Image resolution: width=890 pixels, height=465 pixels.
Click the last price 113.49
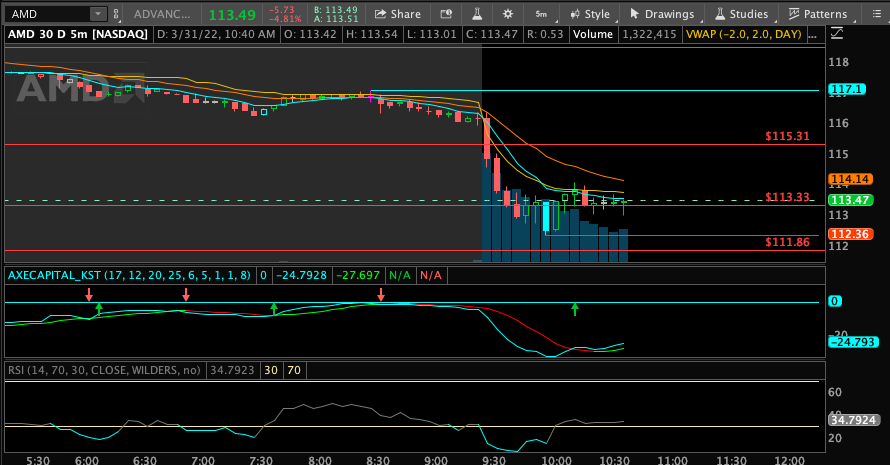(x=232, y=15)
